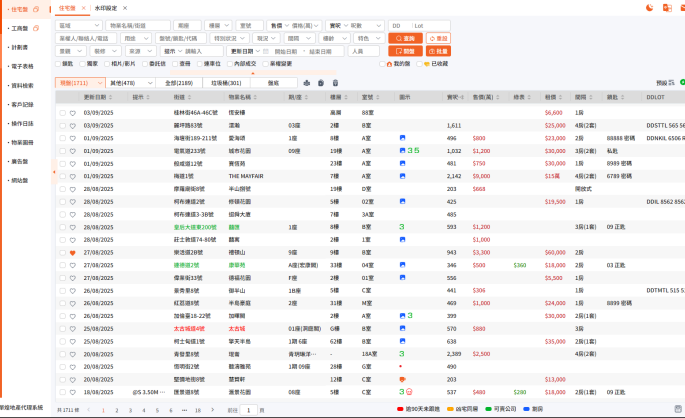This screenshot has width=685, height=418.
Task: Open the 樓層 filter dropdown
Action: click(218, 26)
